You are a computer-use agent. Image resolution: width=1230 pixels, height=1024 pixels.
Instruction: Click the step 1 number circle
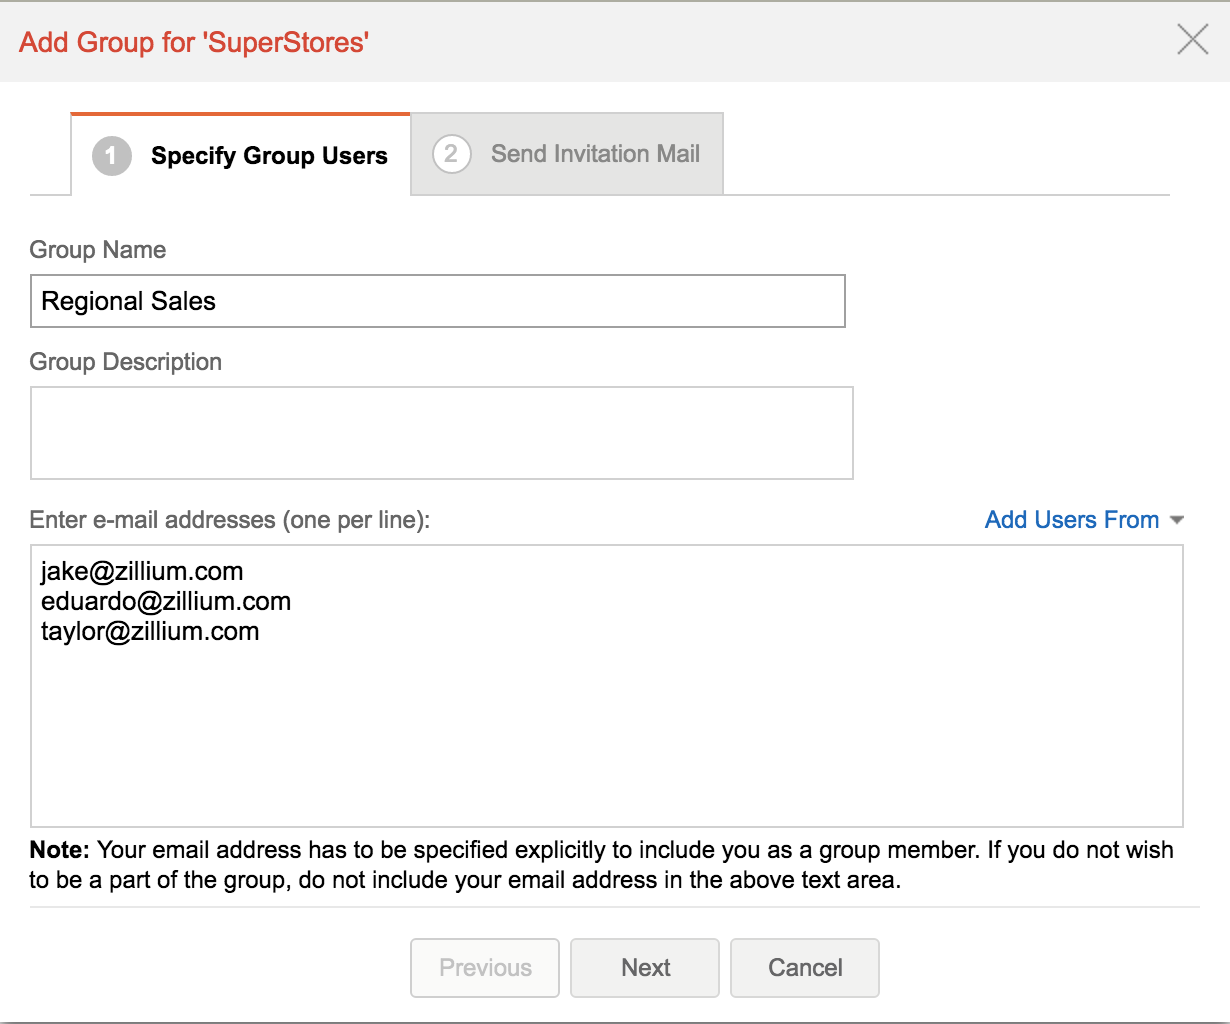tap(111, 156)
